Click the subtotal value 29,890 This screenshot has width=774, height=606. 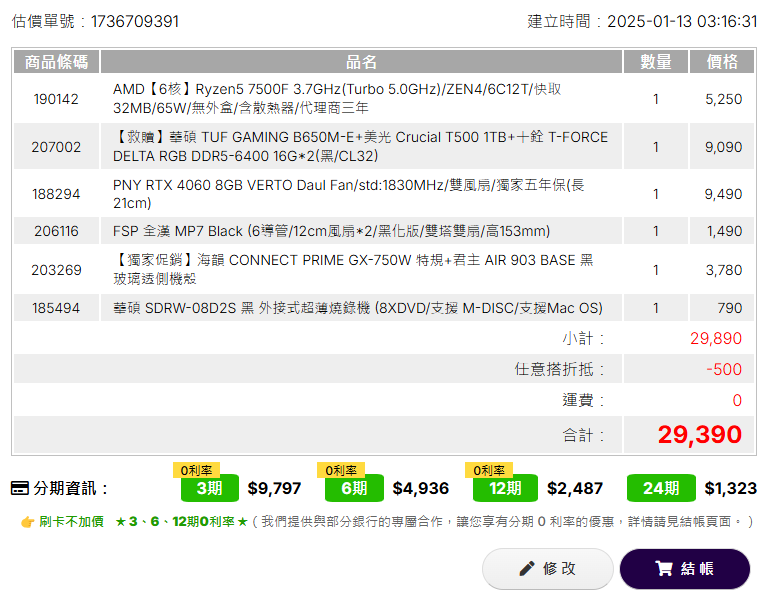716,339
